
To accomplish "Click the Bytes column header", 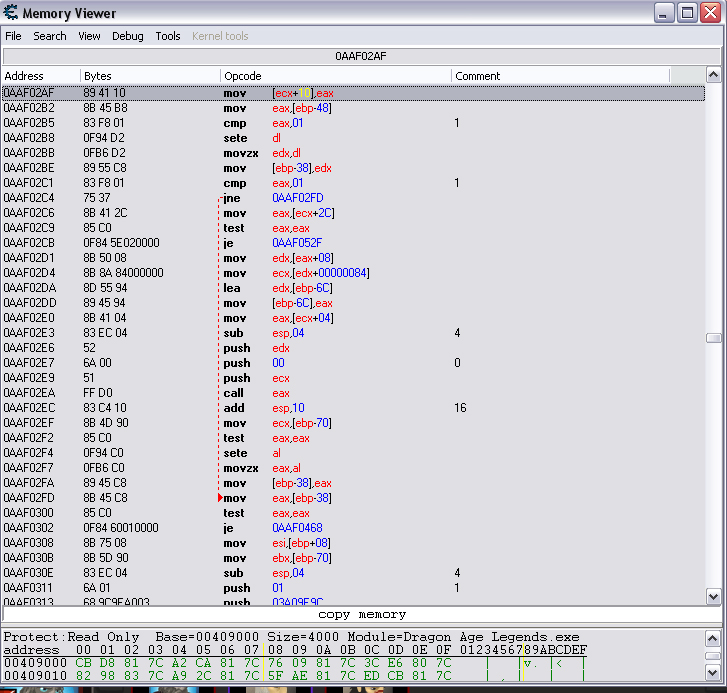I will pyautogui.click(x=150, y=76).
